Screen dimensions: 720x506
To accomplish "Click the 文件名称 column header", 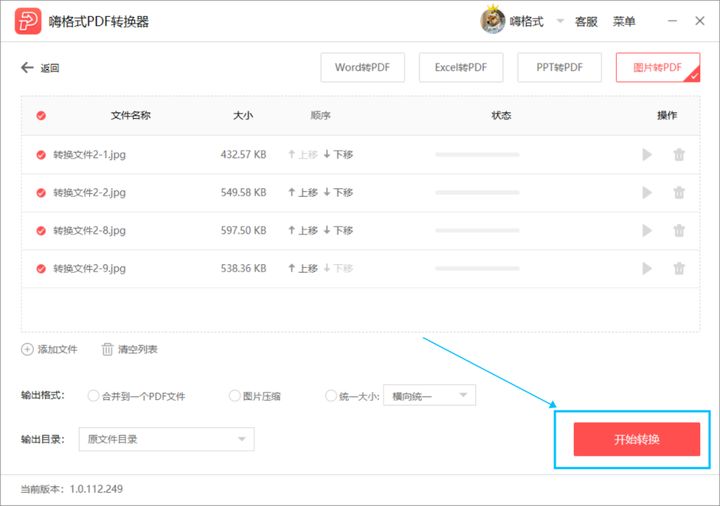I will (x=130, y=115).
